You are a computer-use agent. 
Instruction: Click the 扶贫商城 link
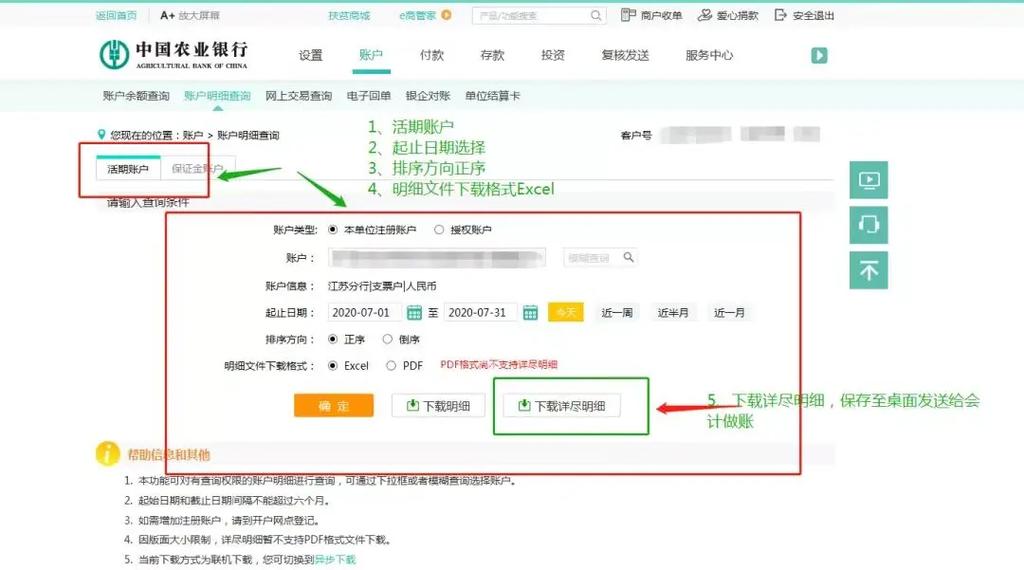pos(349,15)
